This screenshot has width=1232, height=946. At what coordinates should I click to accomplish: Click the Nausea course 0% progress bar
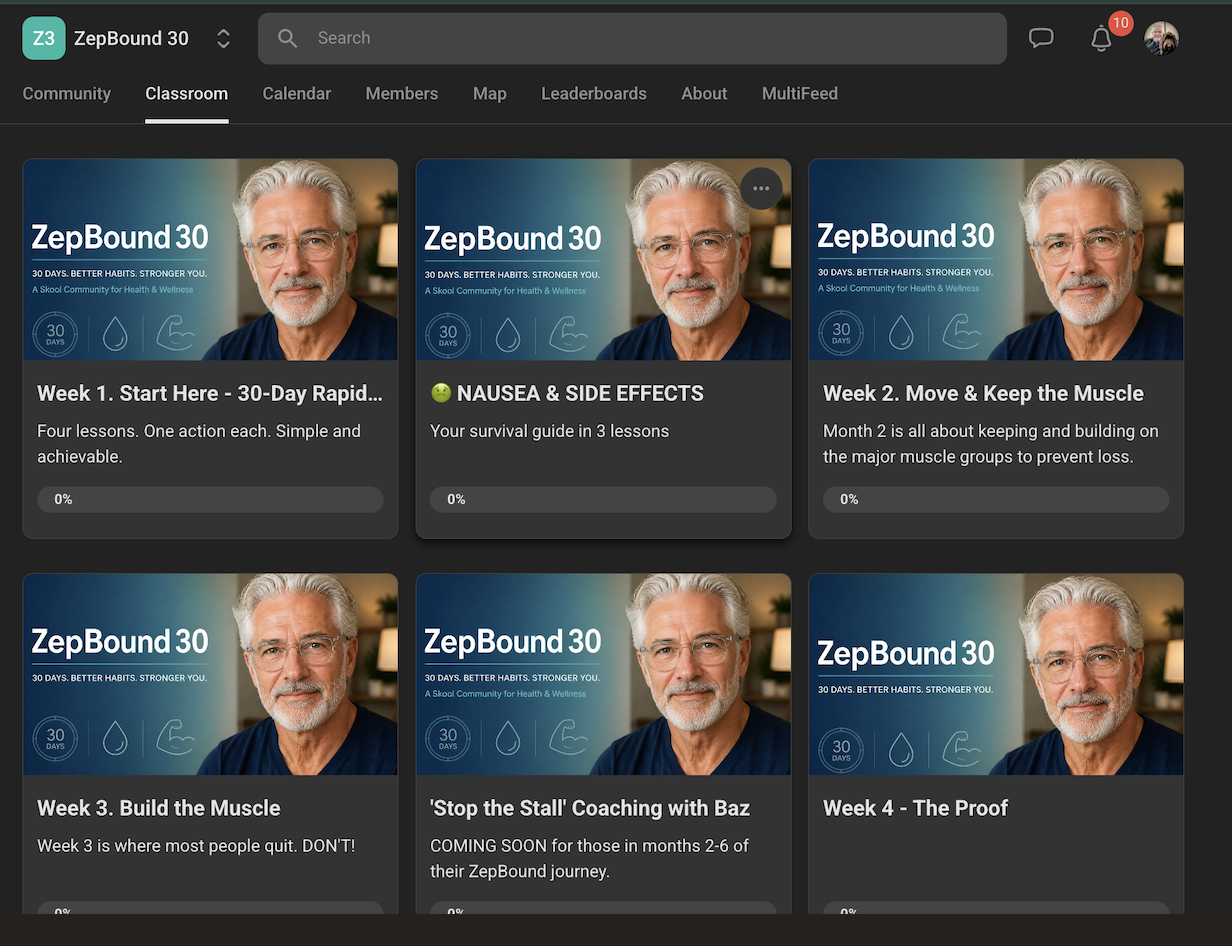603,499
